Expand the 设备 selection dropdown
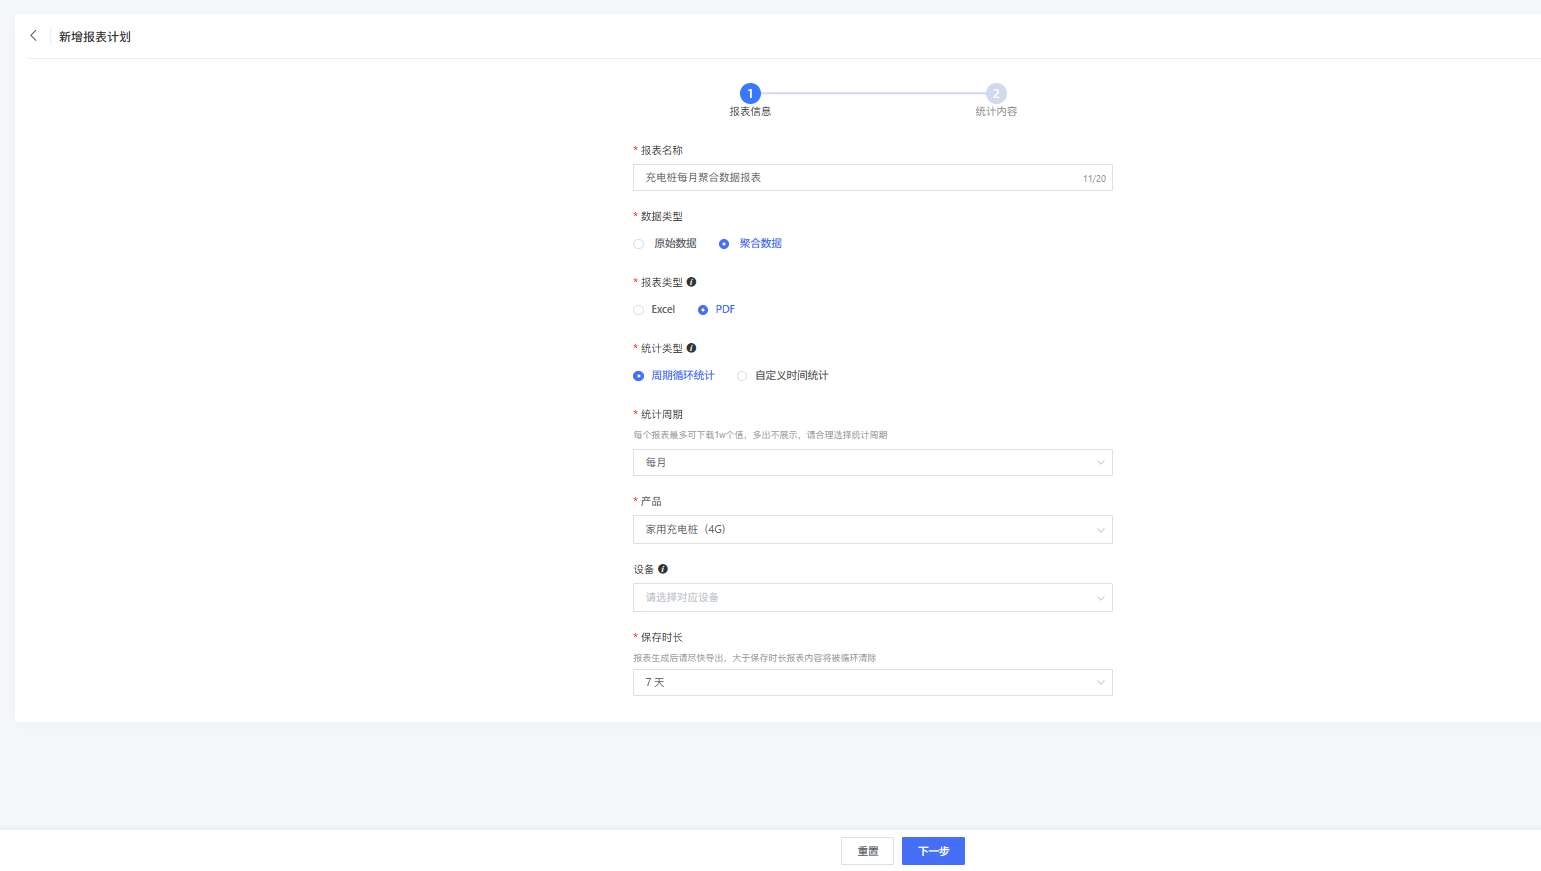Viewport: 1541px width, 871px height. click(x=872, y=598)
